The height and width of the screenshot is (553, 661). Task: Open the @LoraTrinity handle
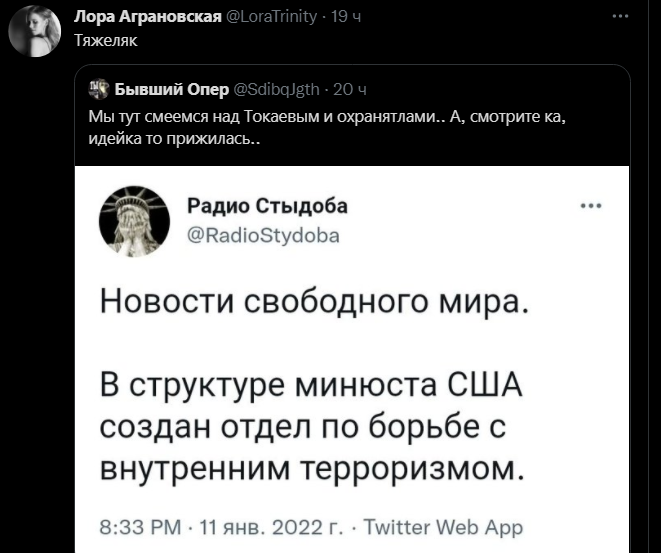point(271,16)
